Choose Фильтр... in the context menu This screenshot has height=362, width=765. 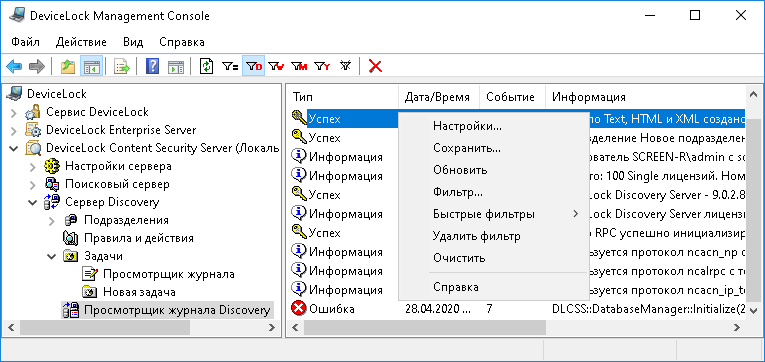[x=495, y=192]
